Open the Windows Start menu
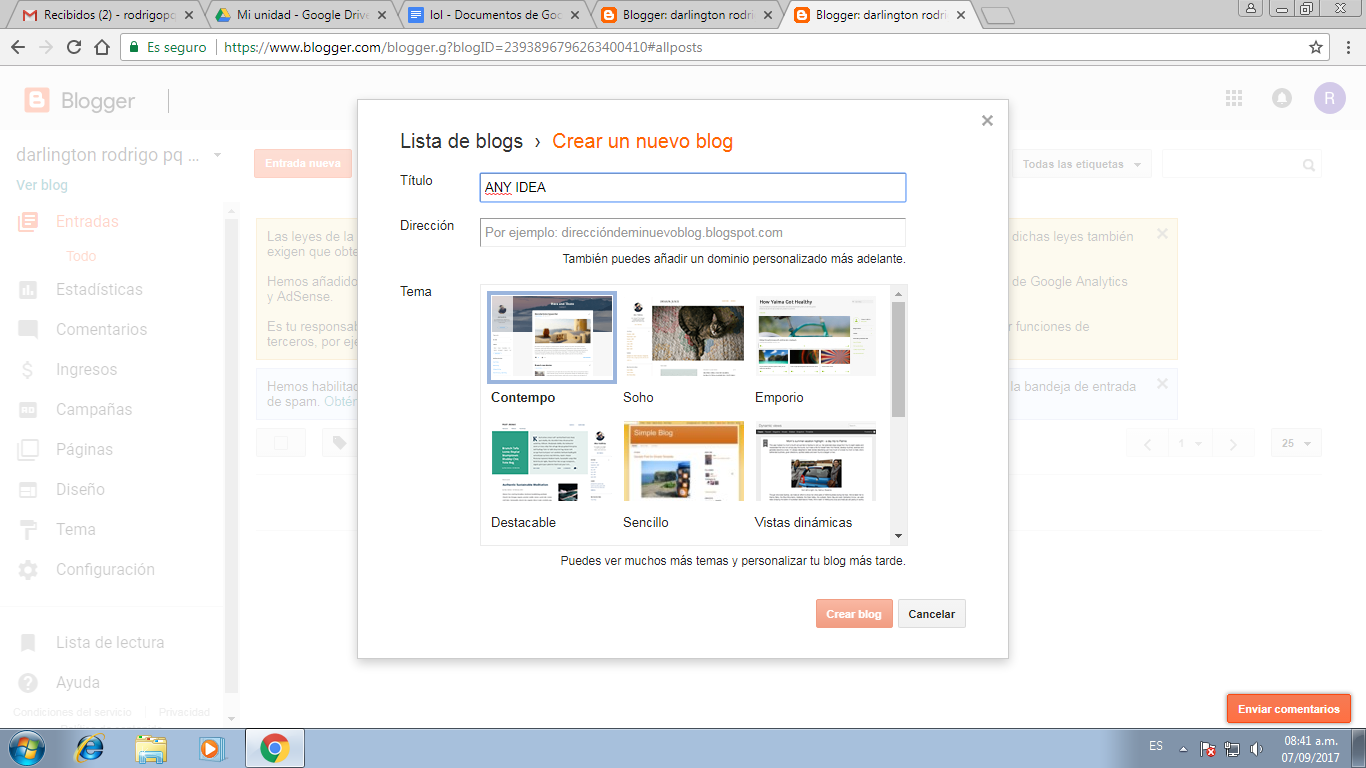1366x768 pixels. 27,748
